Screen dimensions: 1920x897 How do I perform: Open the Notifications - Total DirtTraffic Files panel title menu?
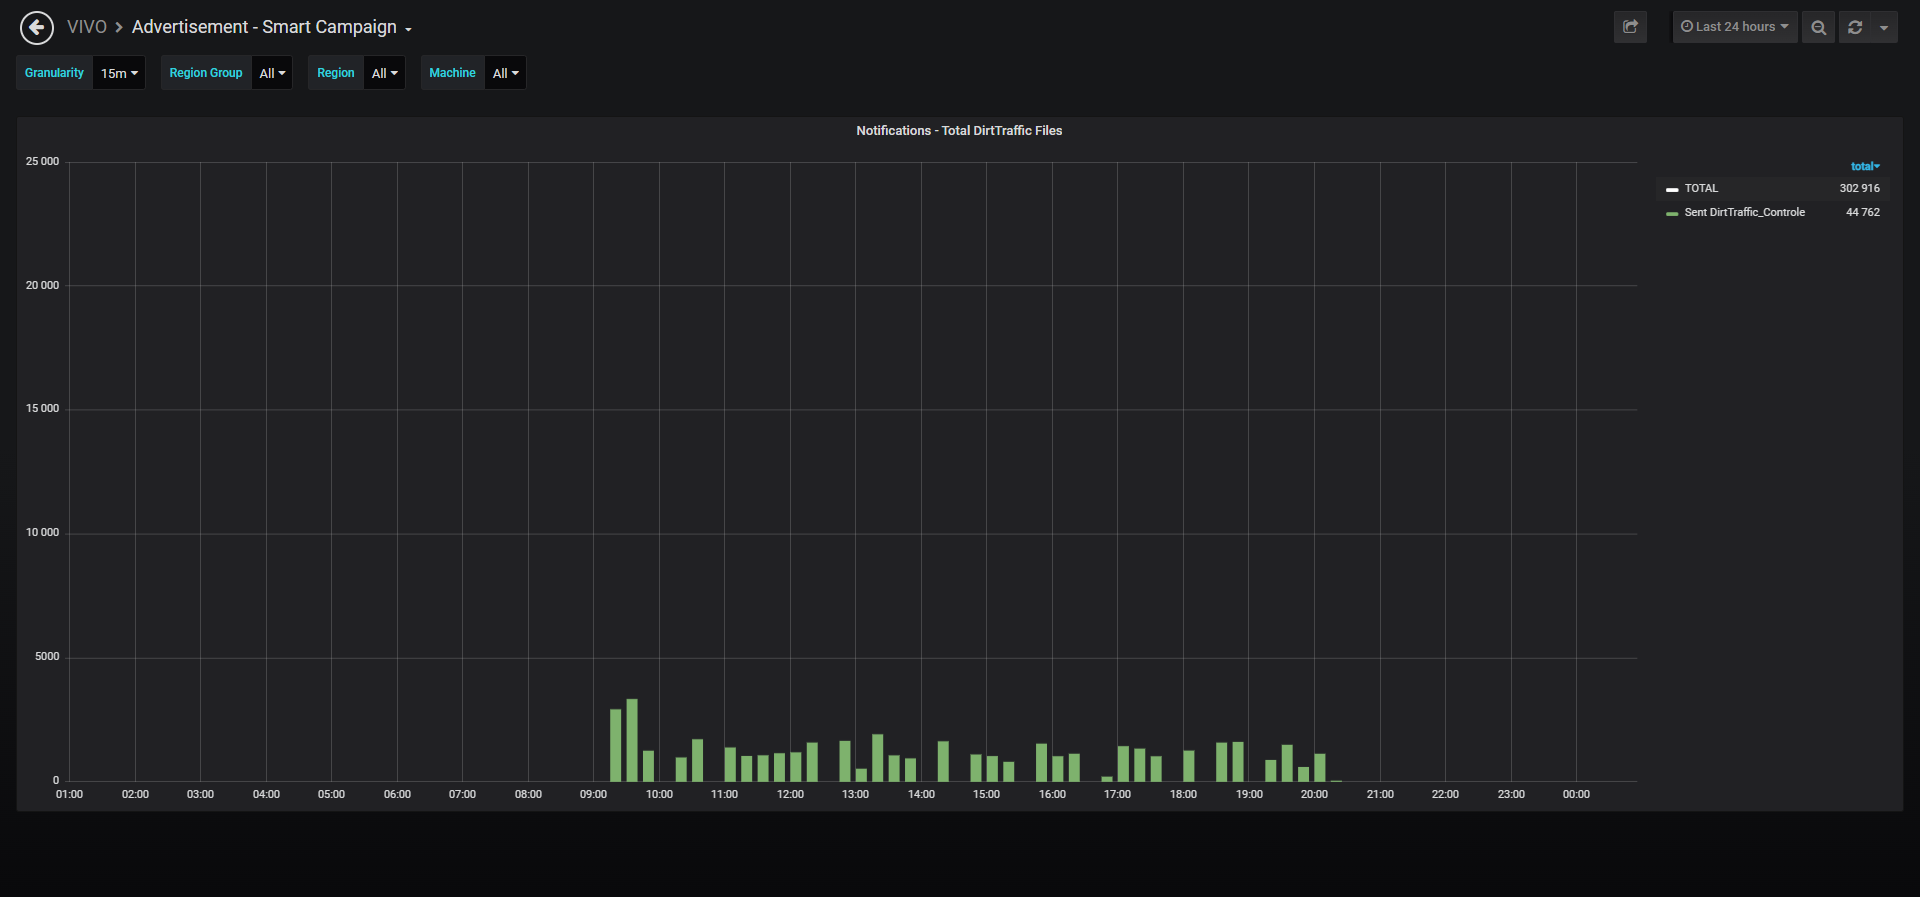coord(959,131)
